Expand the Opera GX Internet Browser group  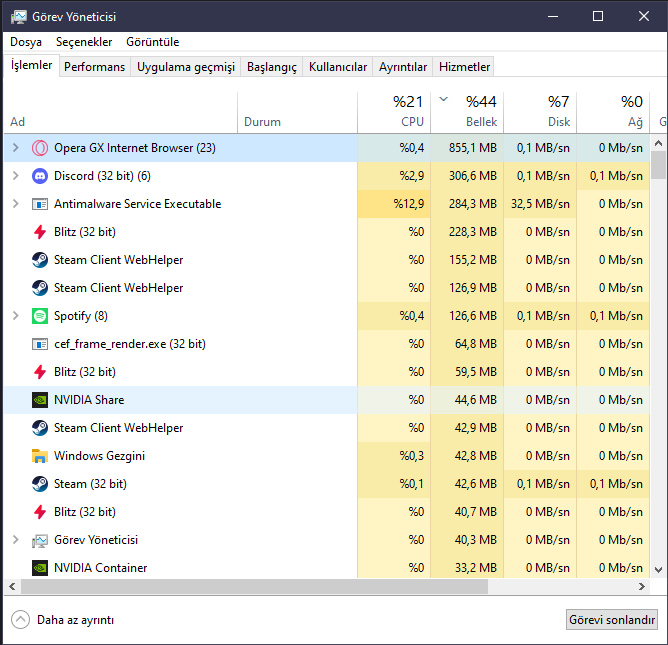coord(16,148)
